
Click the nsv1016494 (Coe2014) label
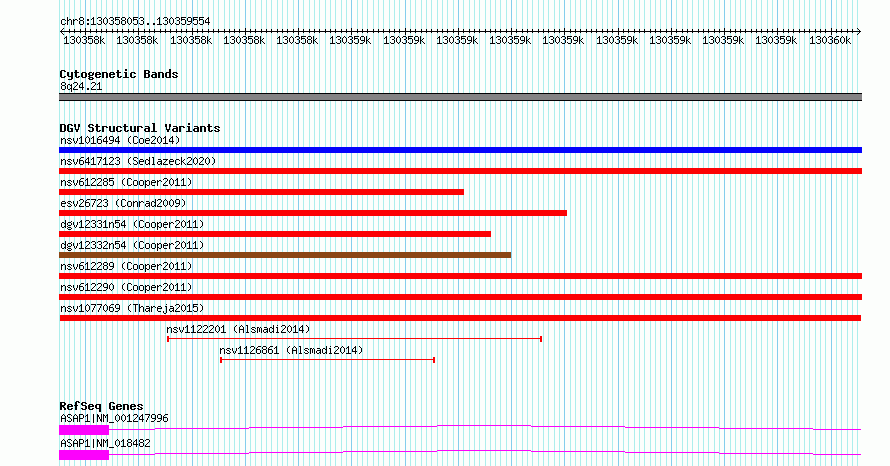[x=120, y=140]
